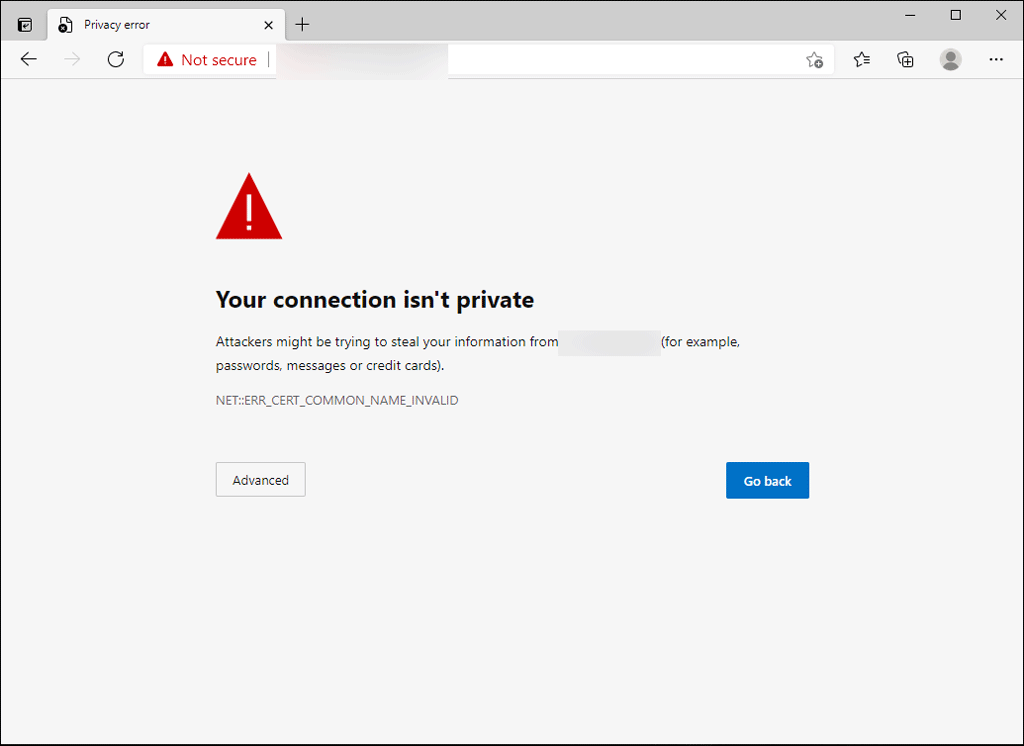This screenshot has height=746, width=1024.
Task: Click the Not secure label text
Action: pyautogui.click(x=220, y=59)
